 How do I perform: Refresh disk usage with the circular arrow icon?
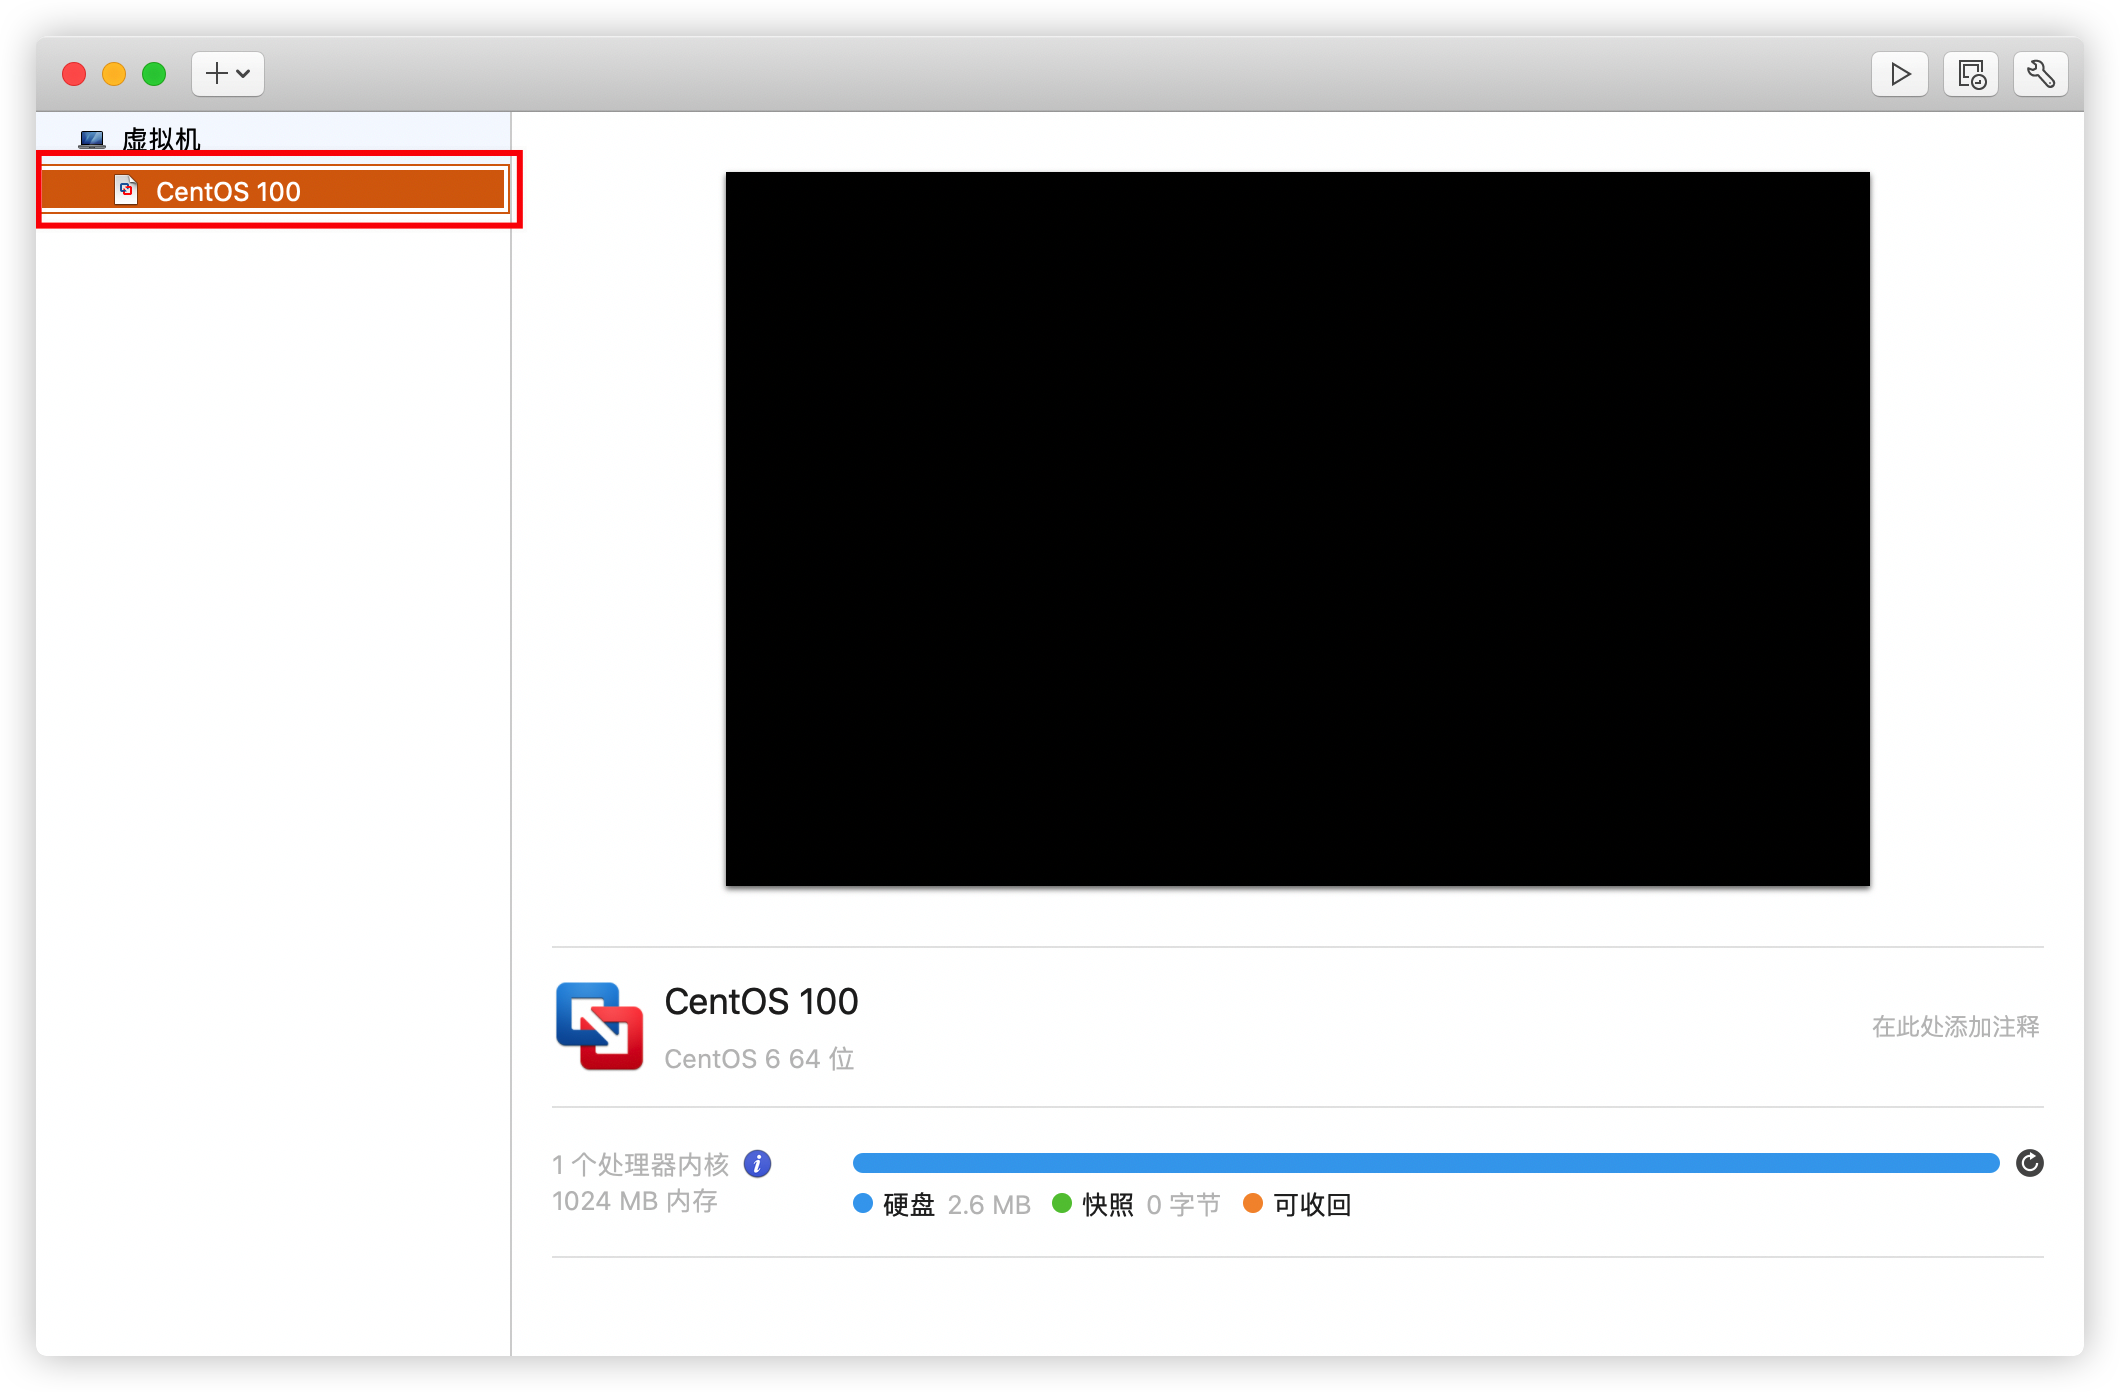[x=2029, y=1163]
